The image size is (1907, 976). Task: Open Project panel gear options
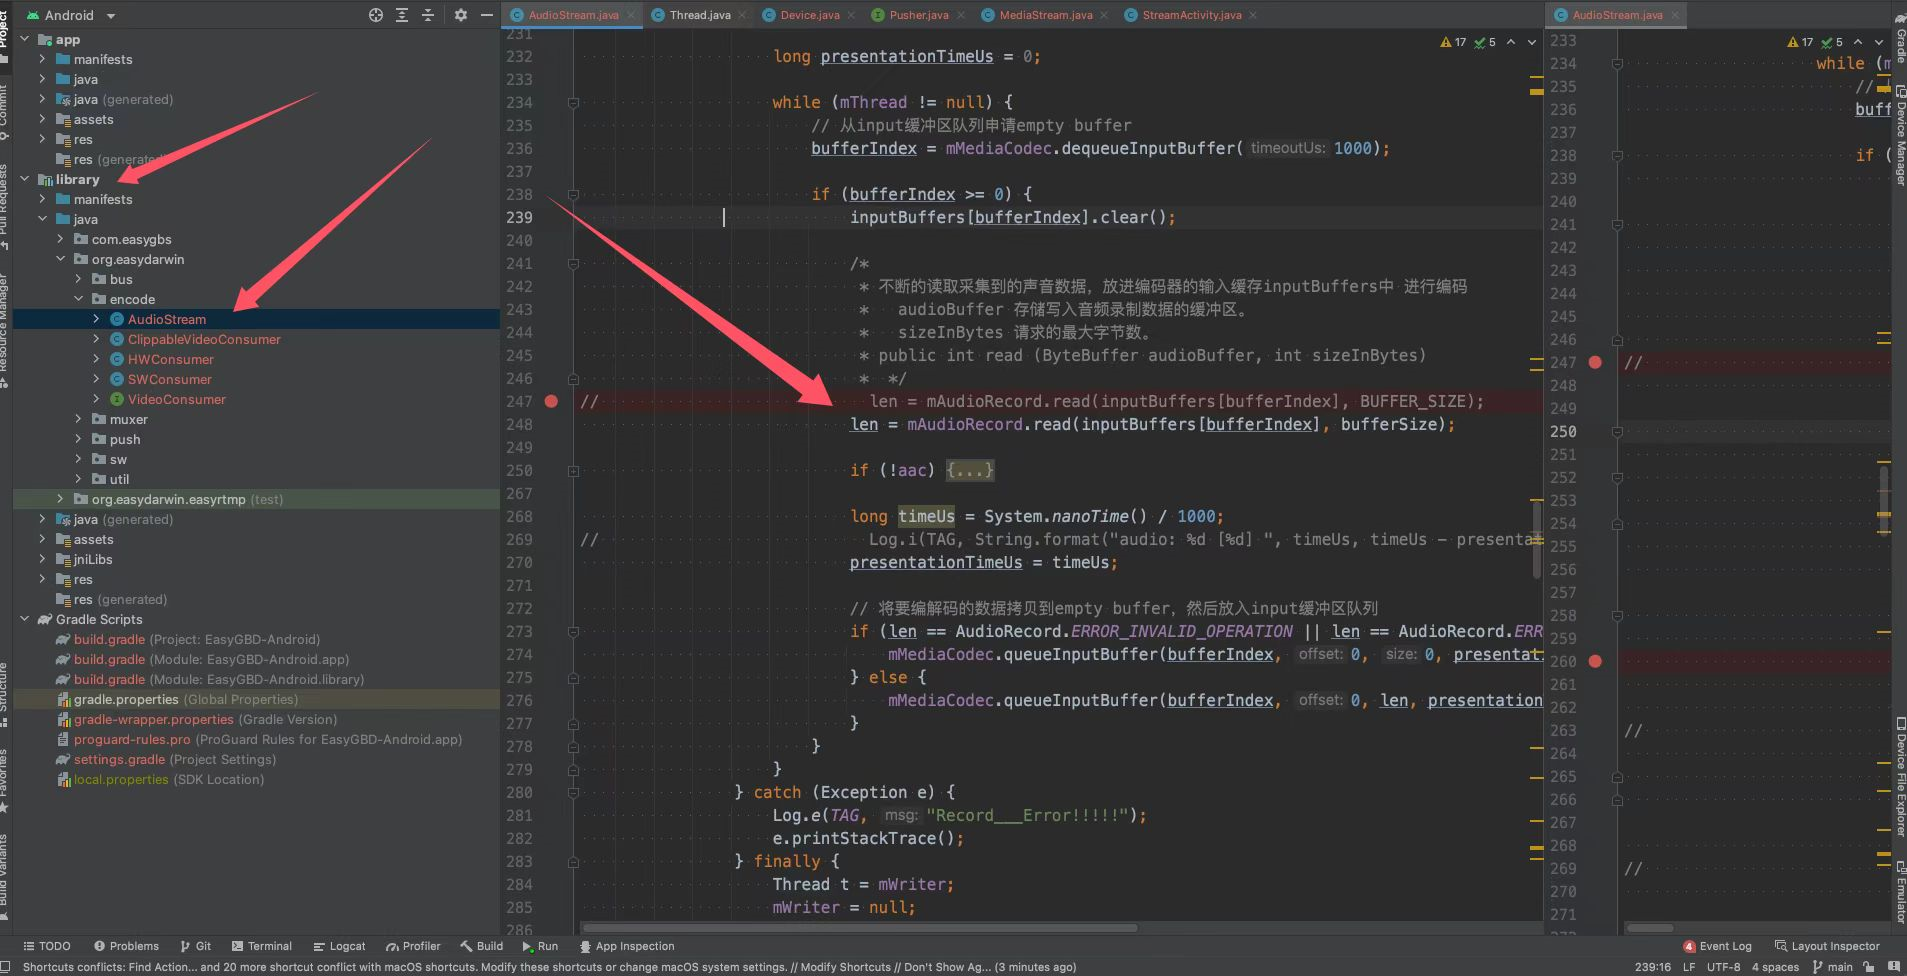pyautogui.click(x=460, y=15)
